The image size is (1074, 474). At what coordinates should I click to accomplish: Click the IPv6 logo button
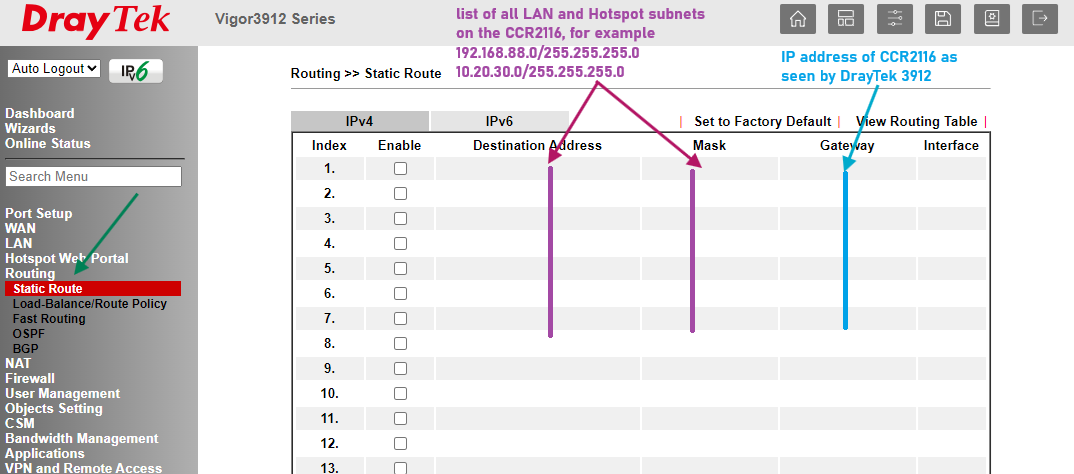tap(136, 71)
